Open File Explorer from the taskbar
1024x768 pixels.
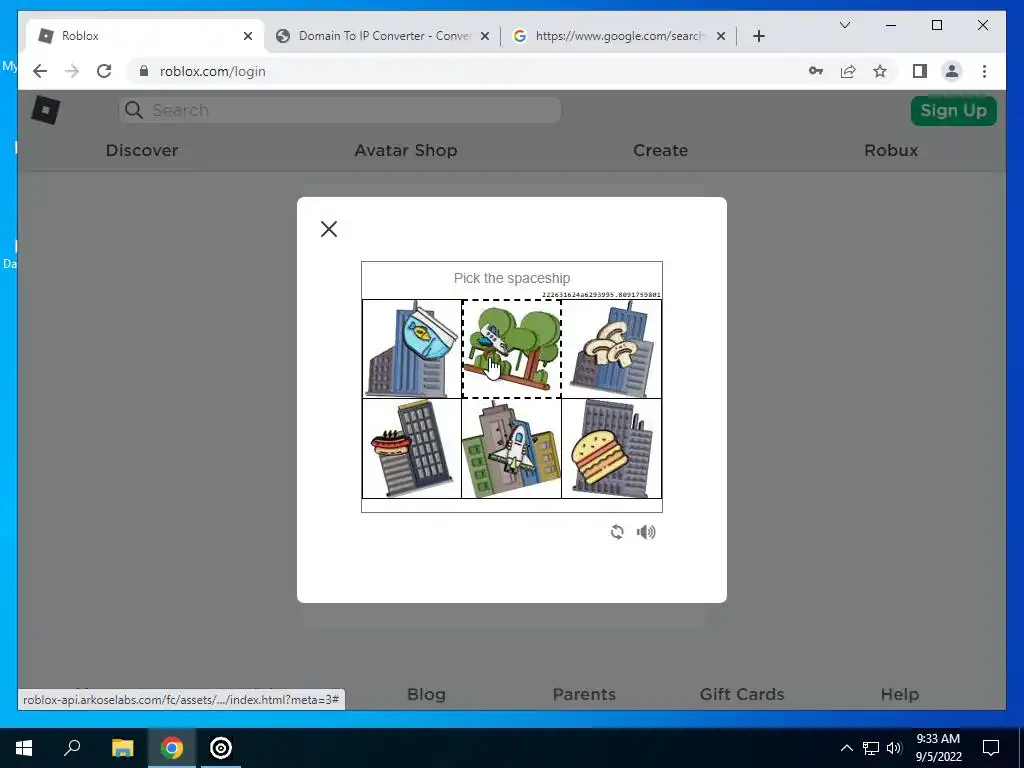122,748
